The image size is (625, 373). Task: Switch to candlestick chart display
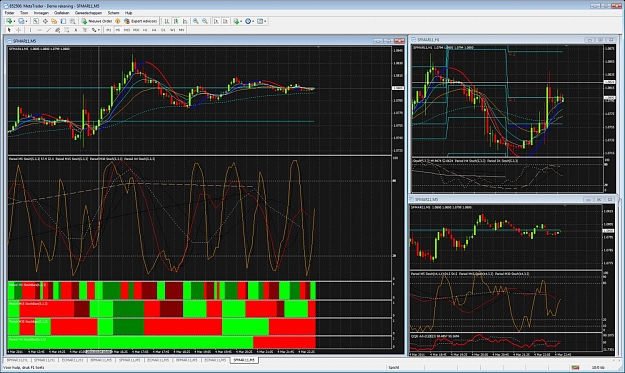(176, 21)
